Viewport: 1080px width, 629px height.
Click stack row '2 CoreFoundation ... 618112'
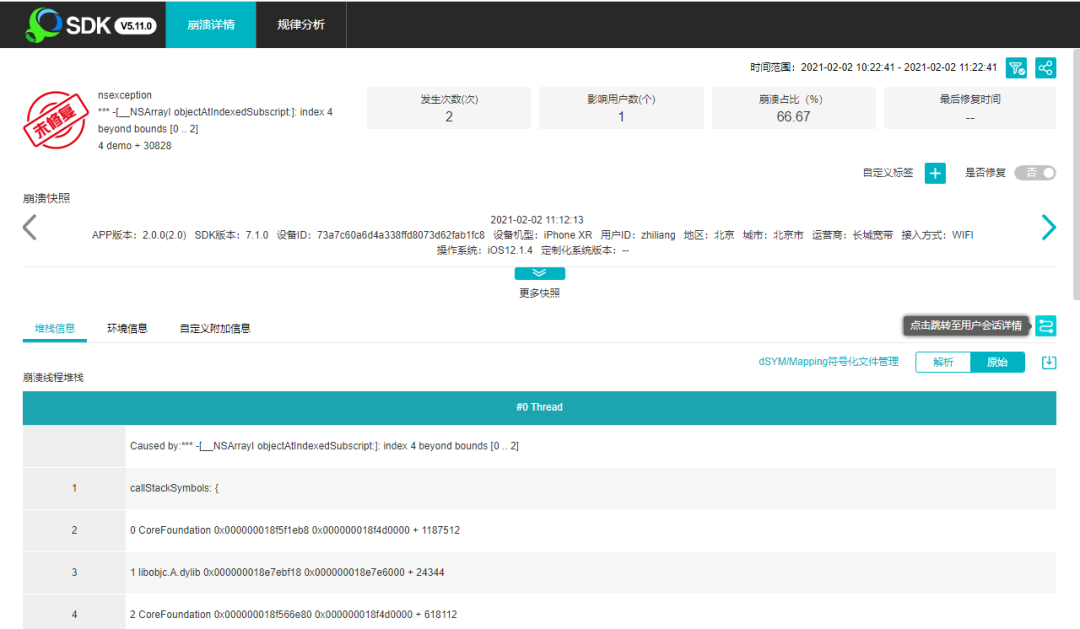coord(539,613)
